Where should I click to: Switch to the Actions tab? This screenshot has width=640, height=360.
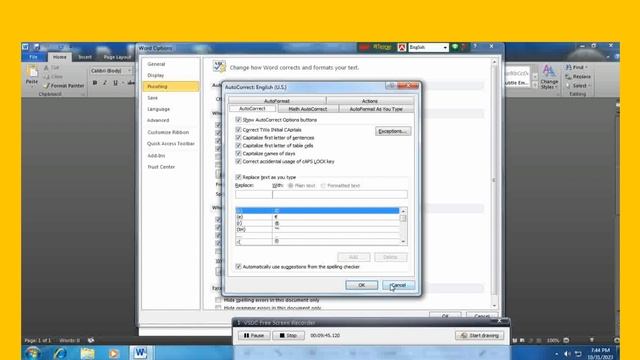point(370,101)
